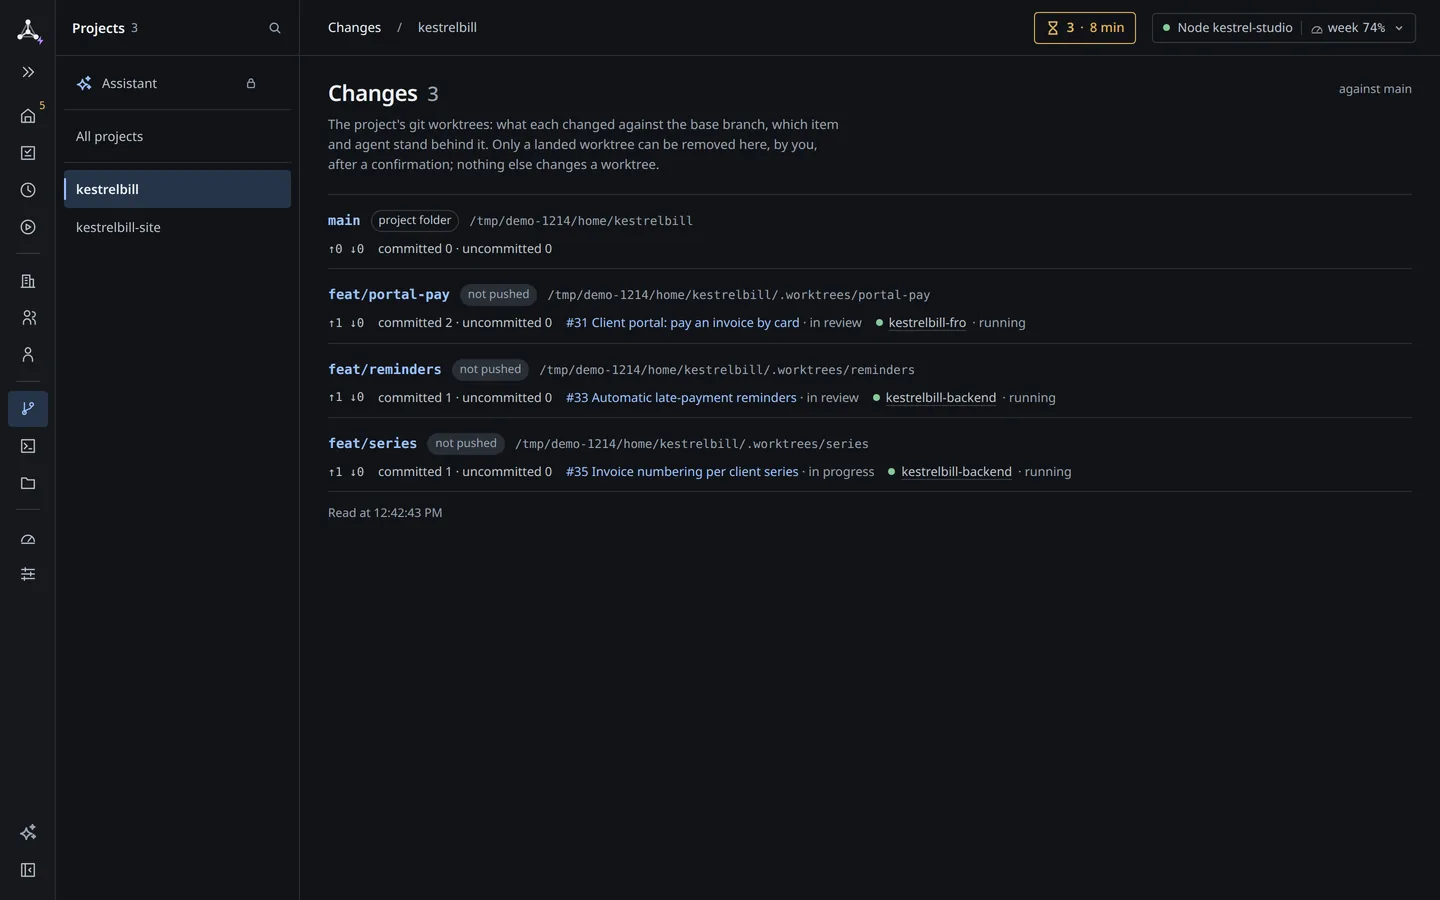Search projects with the magnifier icon

click(x=275, y=28)
